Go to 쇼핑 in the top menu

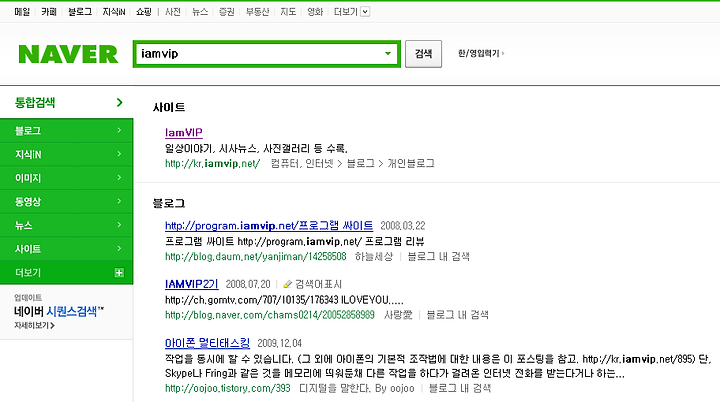click(x=144, y=12)
